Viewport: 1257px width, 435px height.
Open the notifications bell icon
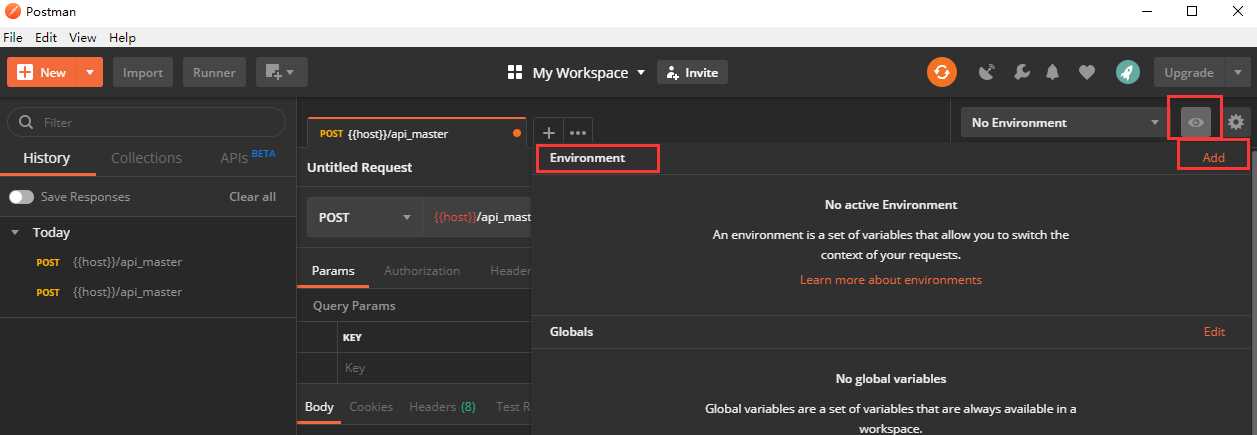tap(1053, 72)
